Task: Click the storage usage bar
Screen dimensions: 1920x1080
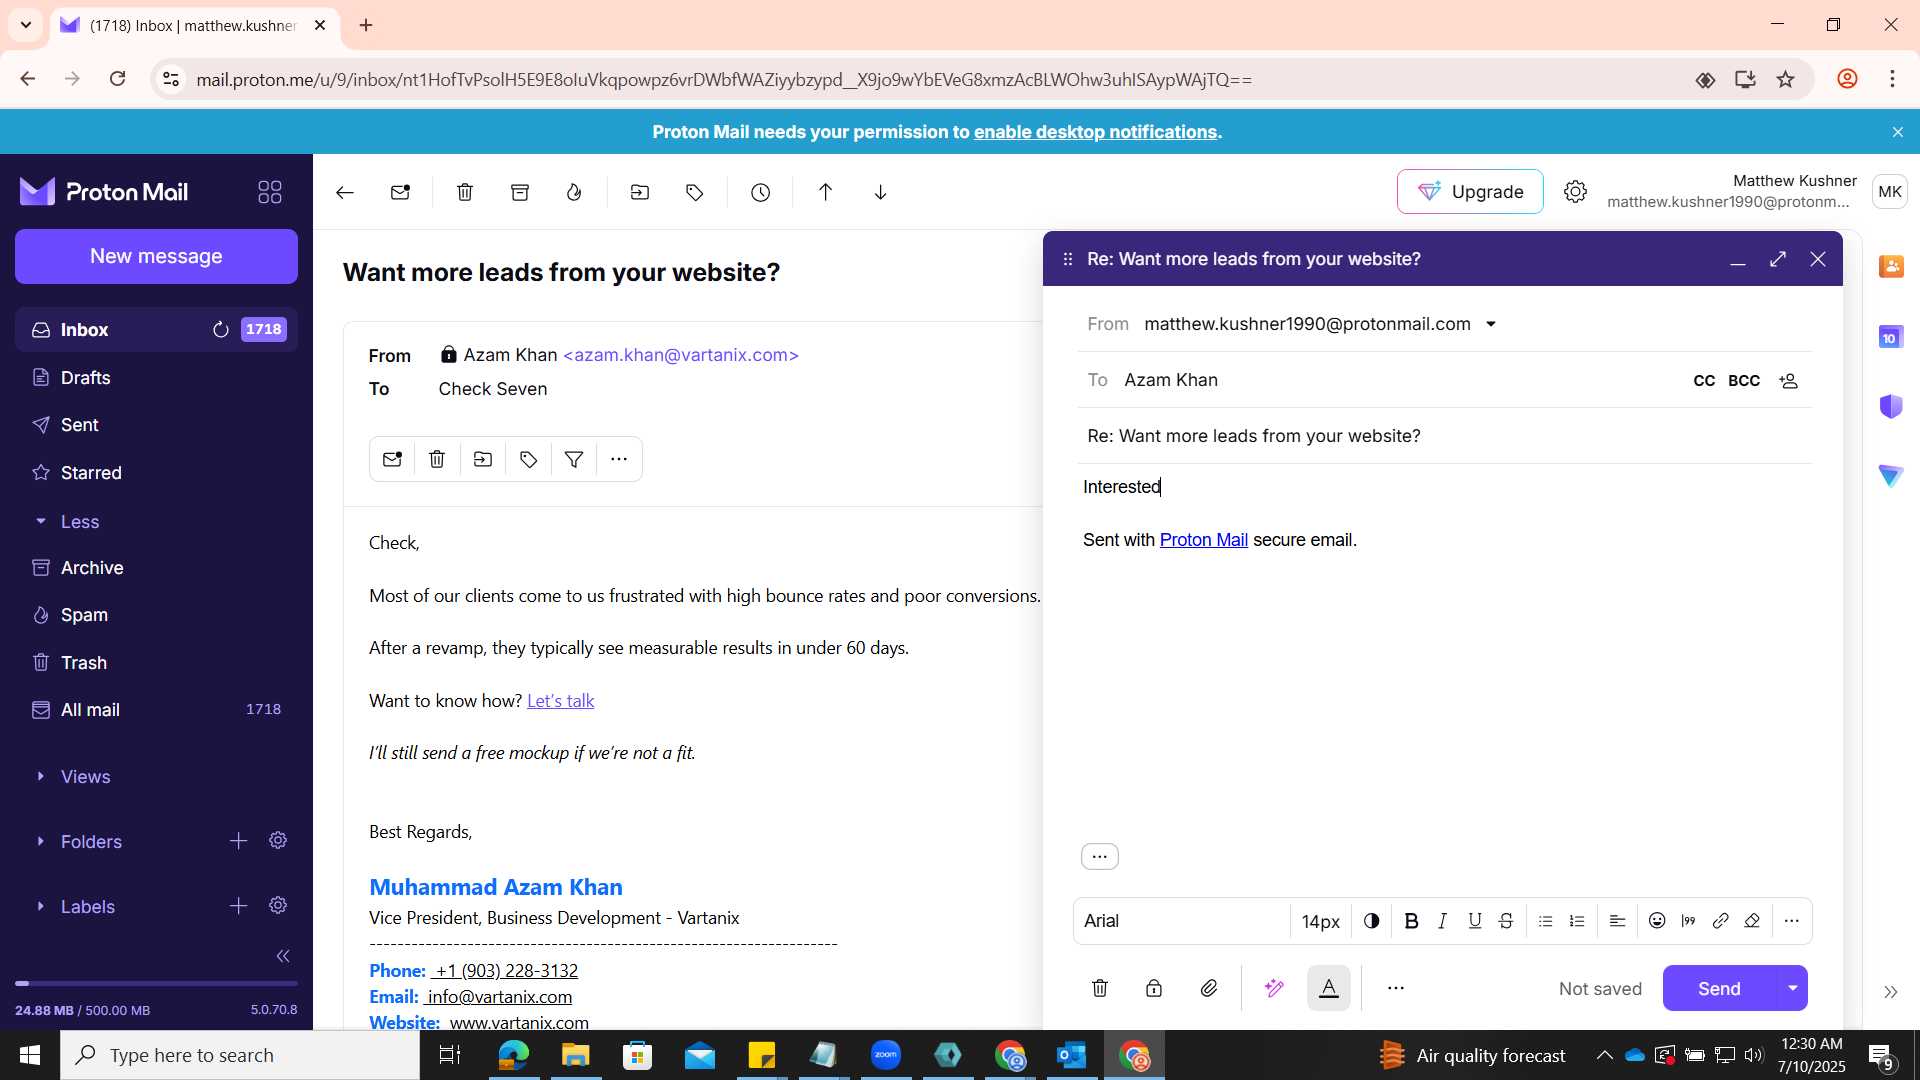Action: tap(156, 984)
